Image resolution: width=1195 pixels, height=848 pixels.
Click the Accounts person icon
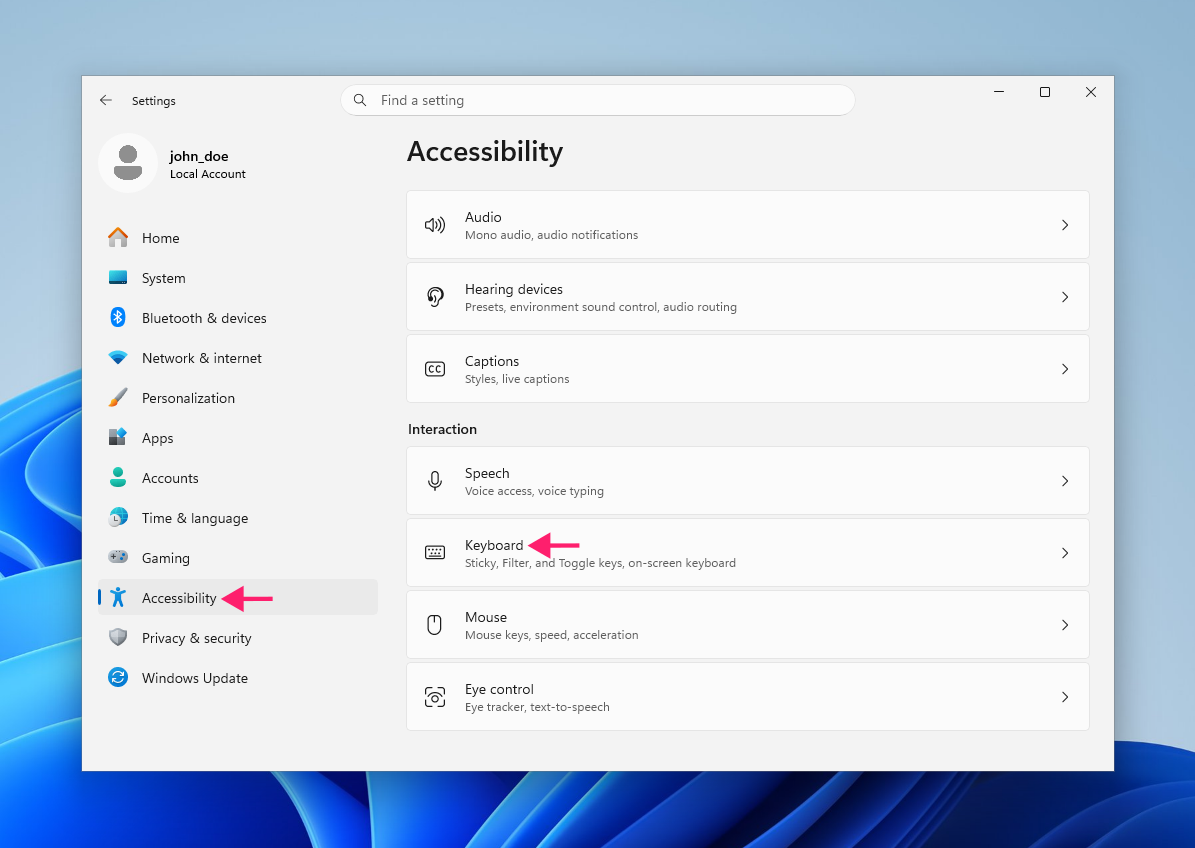pos(118,478)
